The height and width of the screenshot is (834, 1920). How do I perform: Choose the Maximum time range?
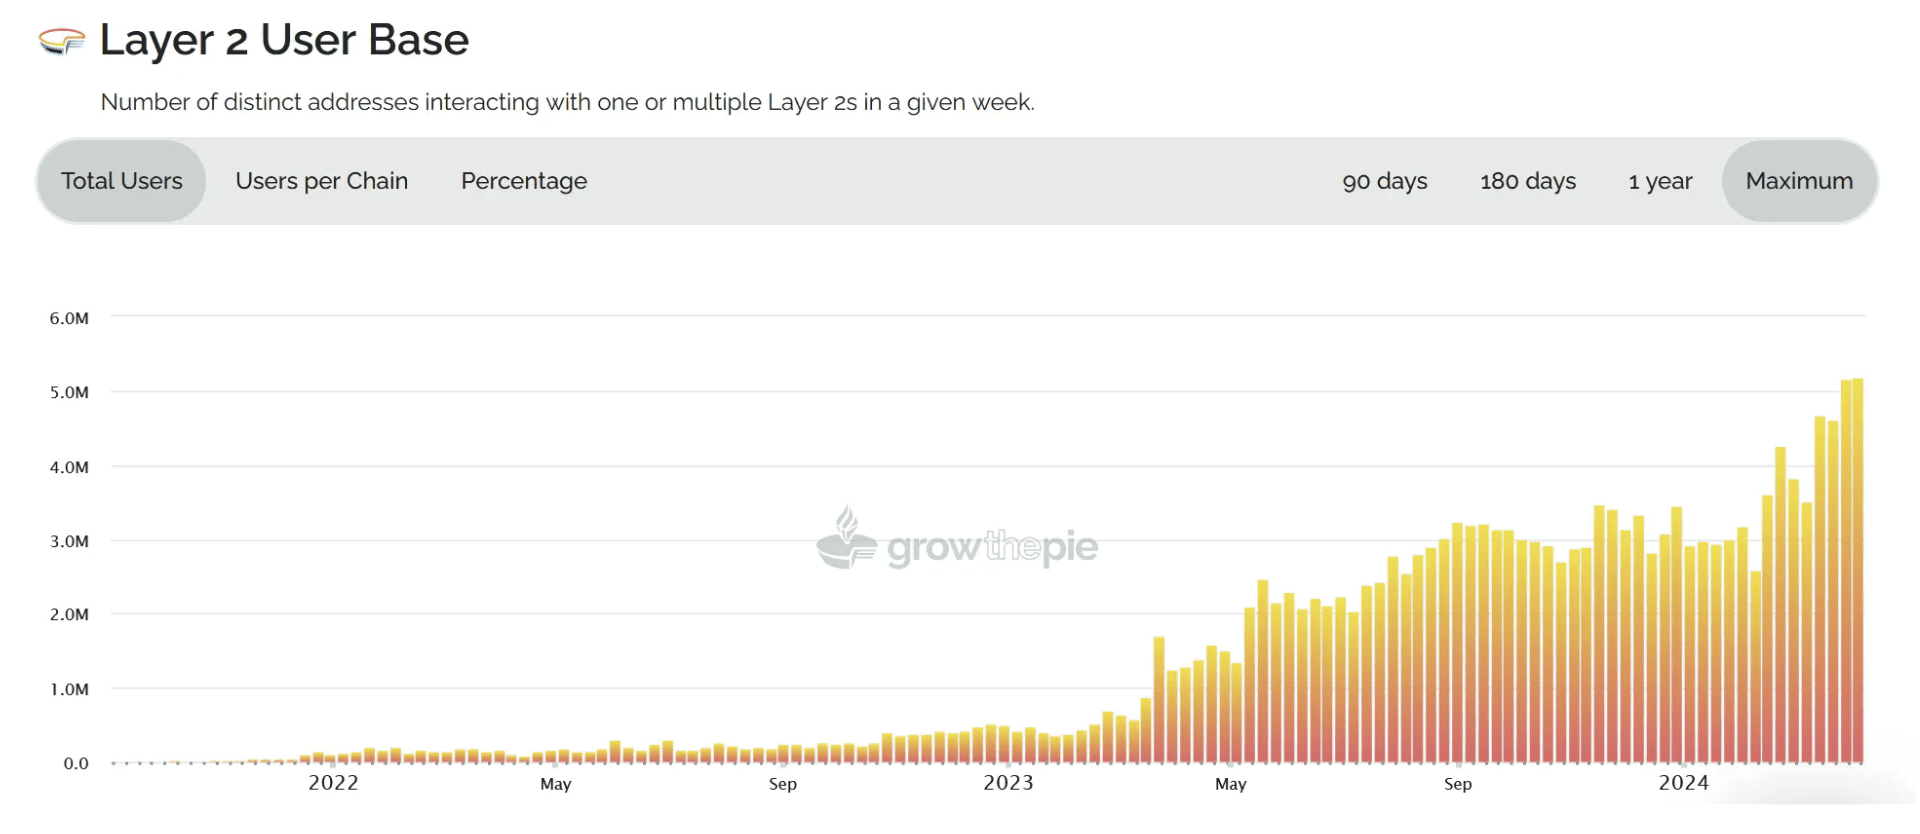1799,181
